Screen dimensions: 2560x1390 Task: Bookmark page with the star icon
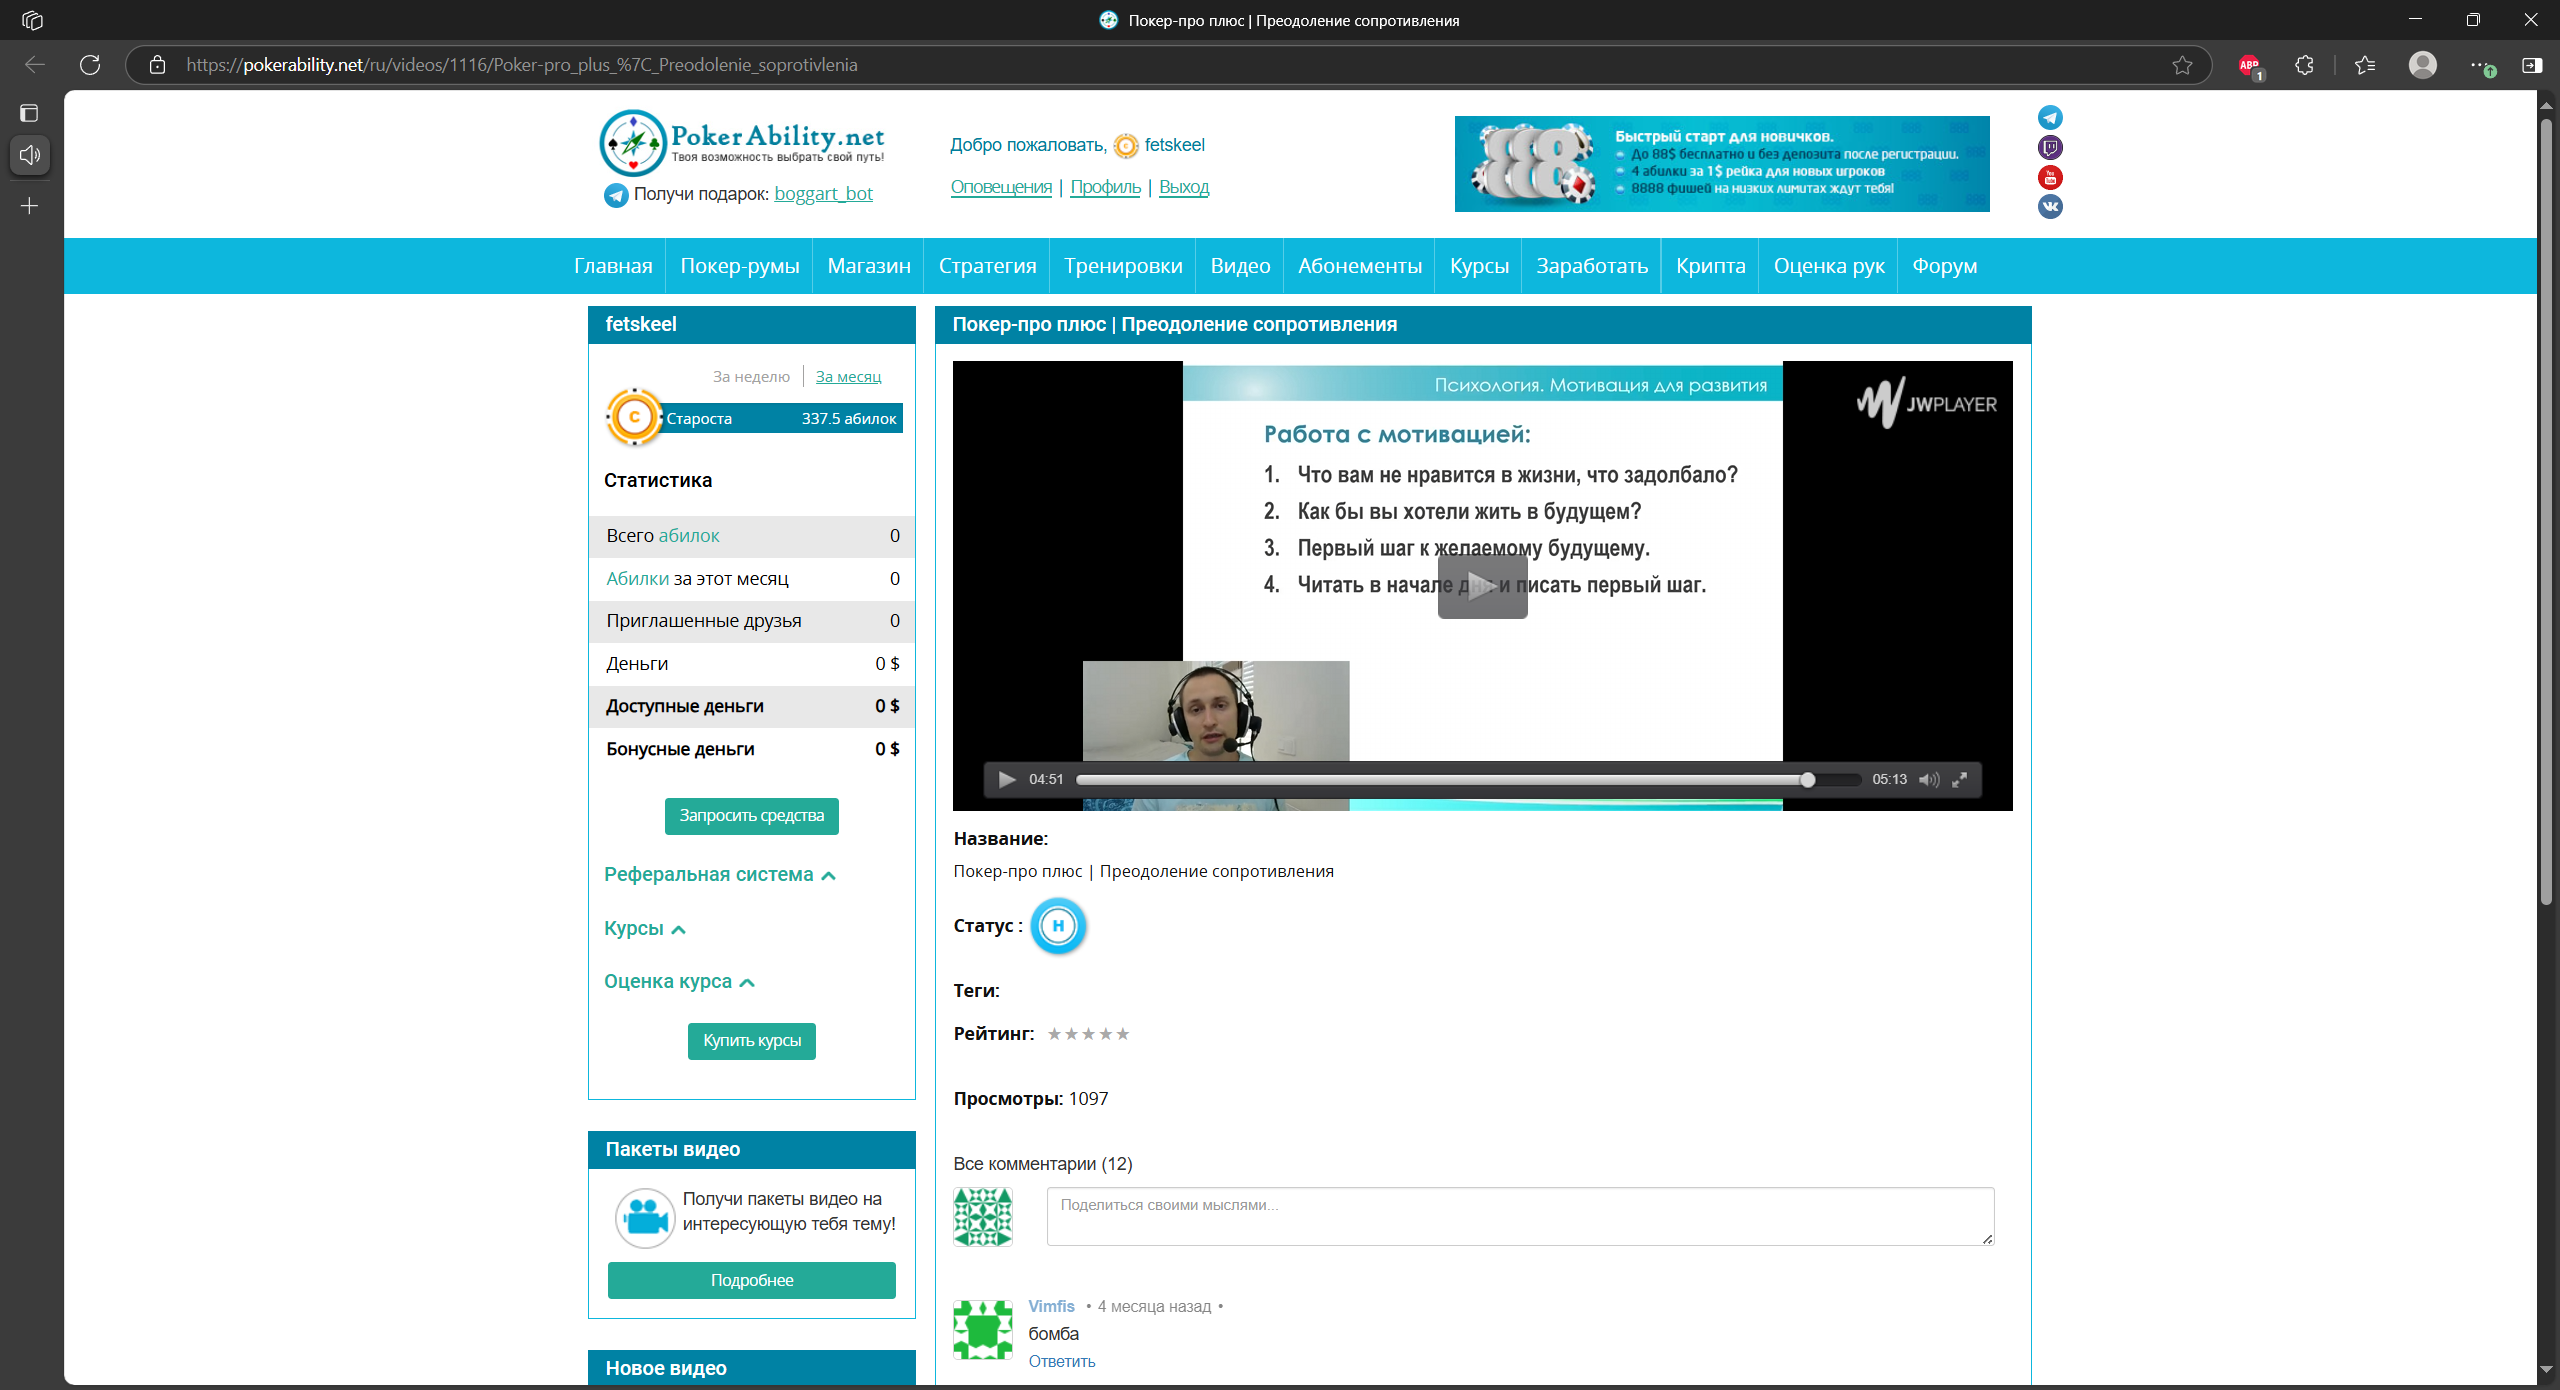coord(2182,65)
